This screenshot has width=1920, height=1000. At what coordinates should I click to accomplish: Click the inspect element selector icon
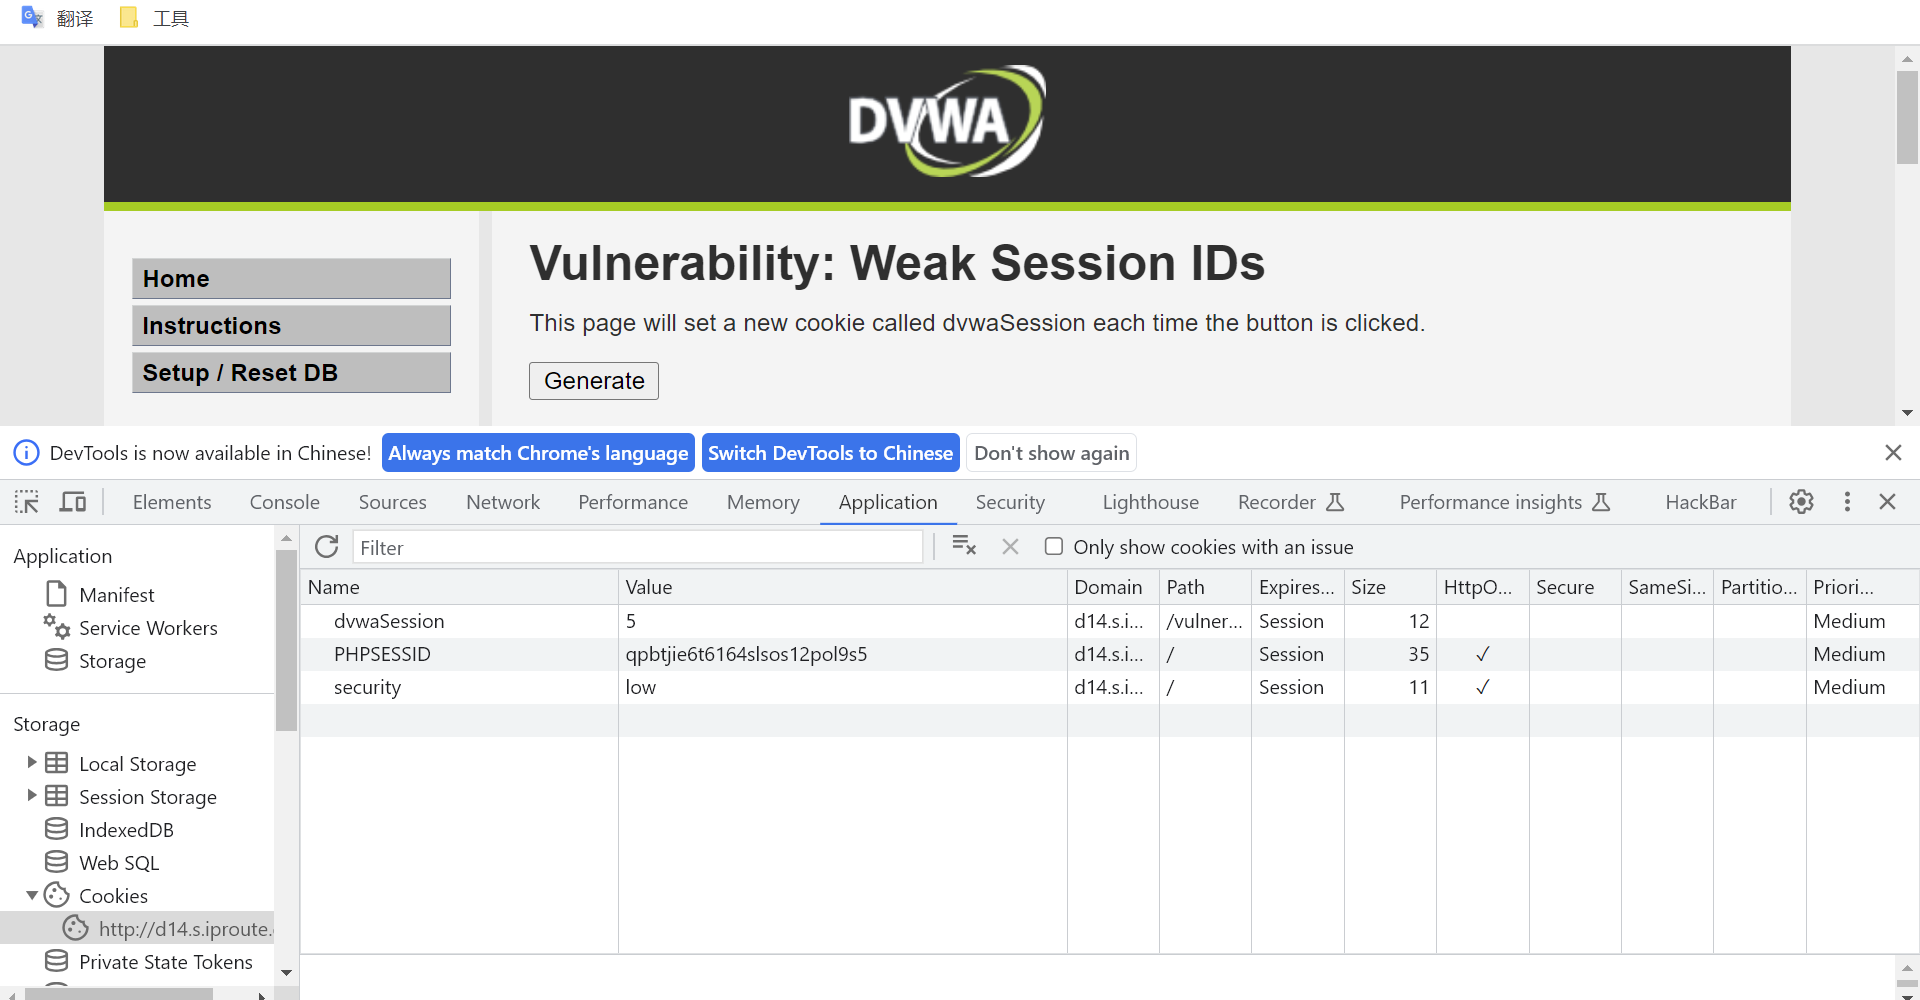point(27,502)
